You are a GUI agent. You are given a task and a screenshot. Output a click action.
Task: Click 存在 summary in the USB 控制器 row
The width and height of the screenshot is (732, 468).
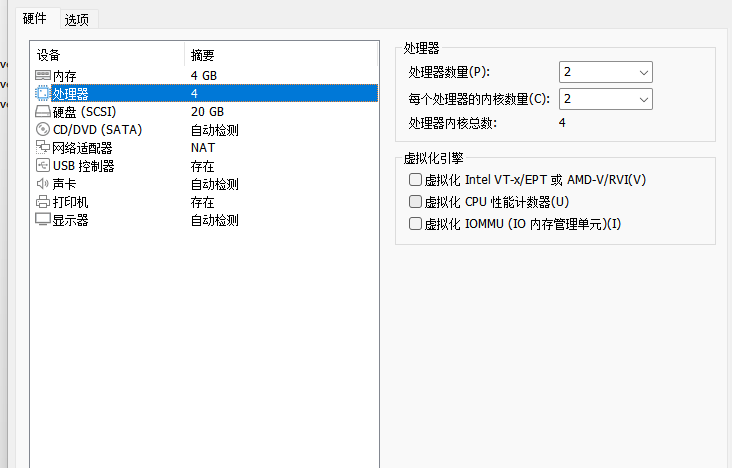point(203,166)
